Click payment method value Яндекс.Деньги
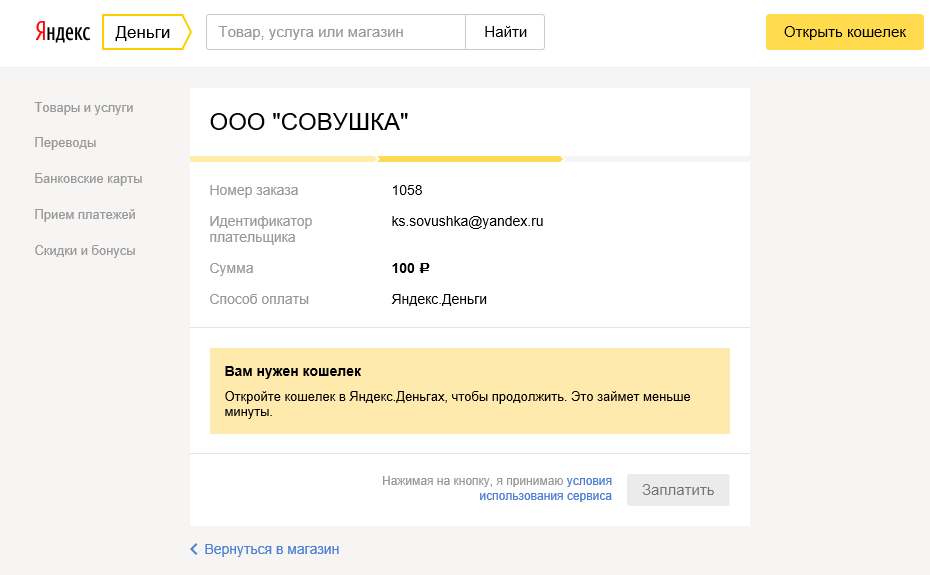Screen dimensions: 930x575 (439, 299)
